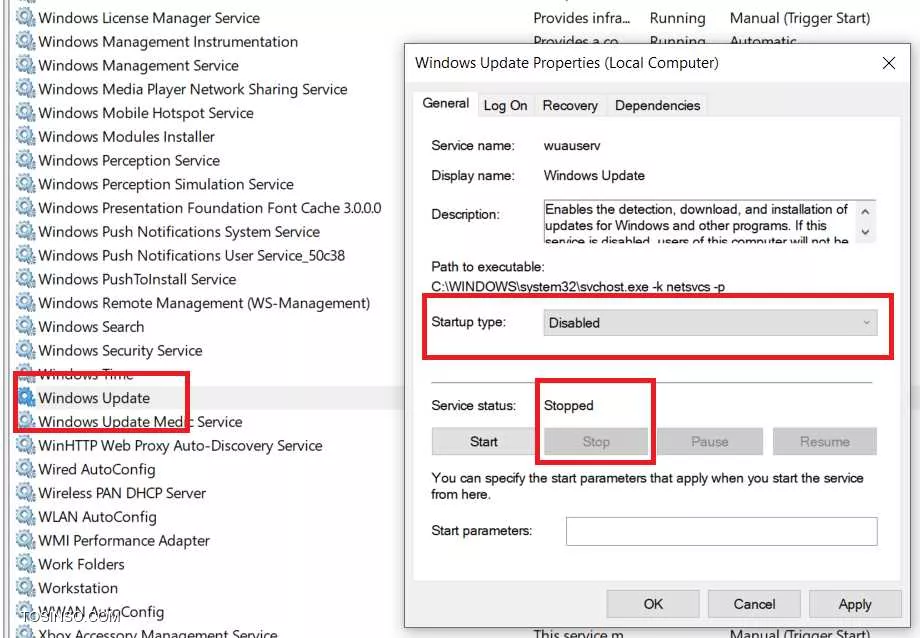The height and width of the screenshot is (638, 920).
Task: Open the Startup type dropdown
Action: (x=710, y=323)
